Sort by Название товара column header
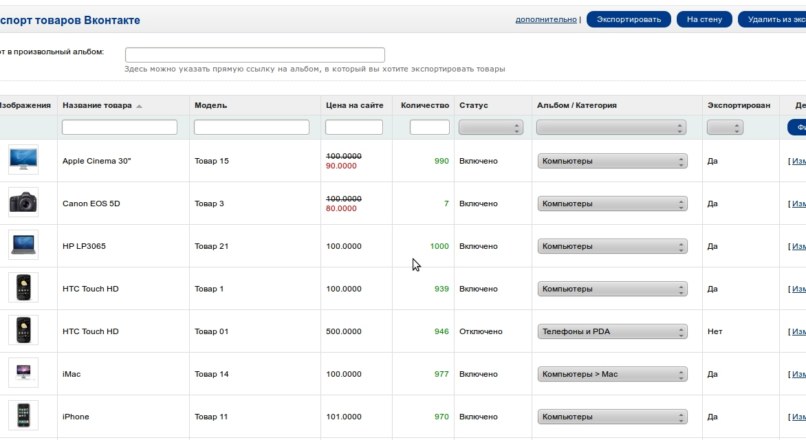Screen dimensions: 806x440 tap(97, 105)
